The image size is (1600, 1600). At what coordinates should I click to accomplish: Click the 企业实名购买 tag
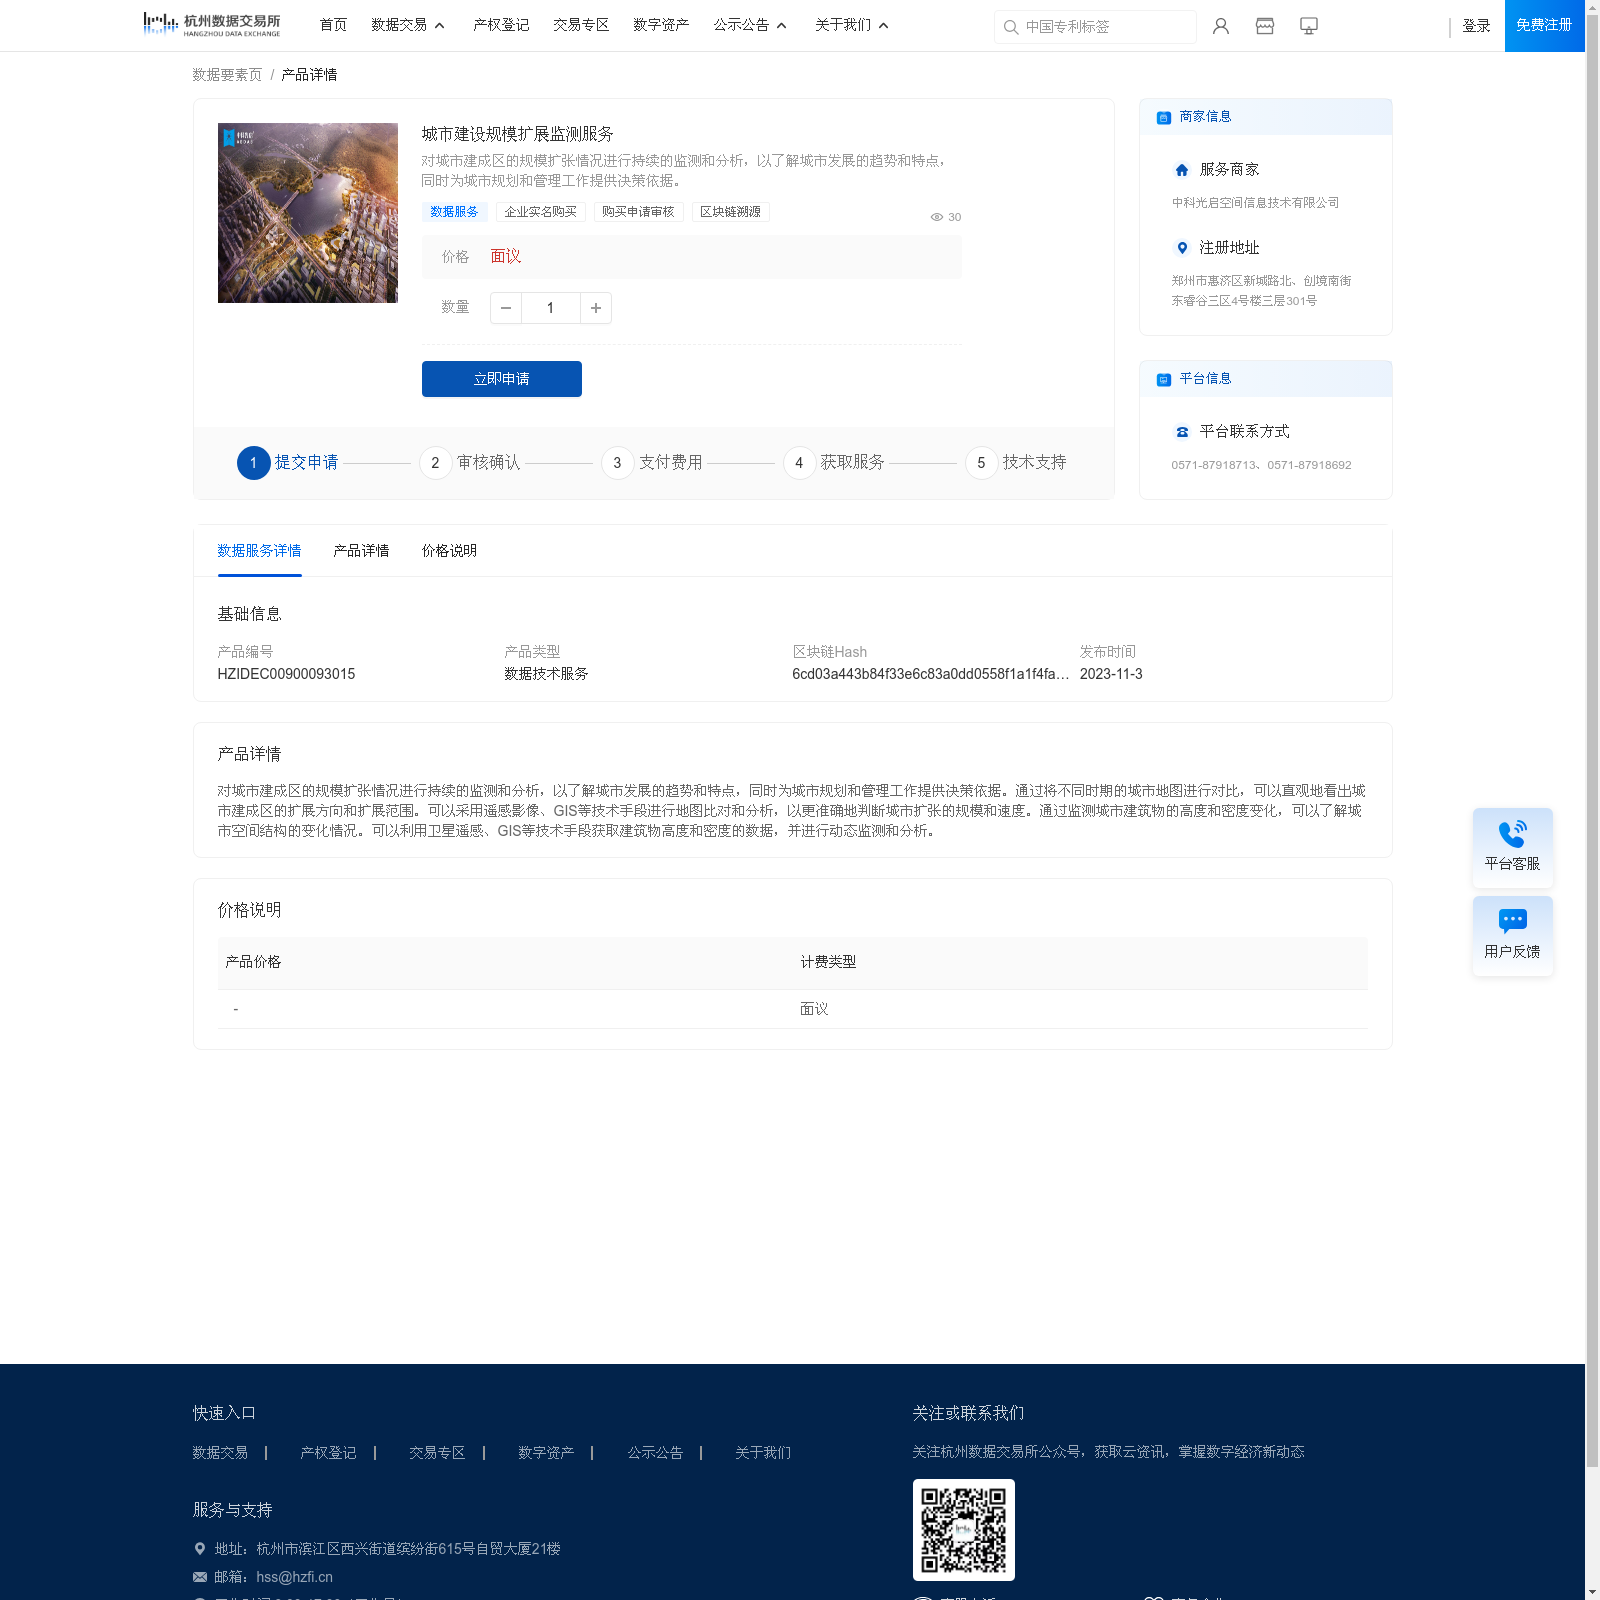pyautogui.click(x=541, y=212)
